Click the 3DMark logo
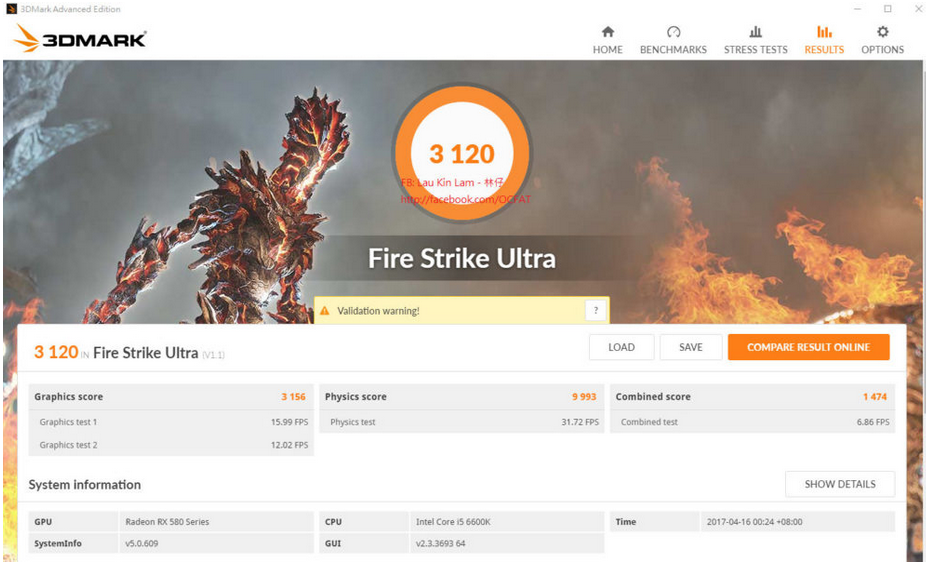Image resolution: width=926 pixels, height=562 pixels. point(80,39)
